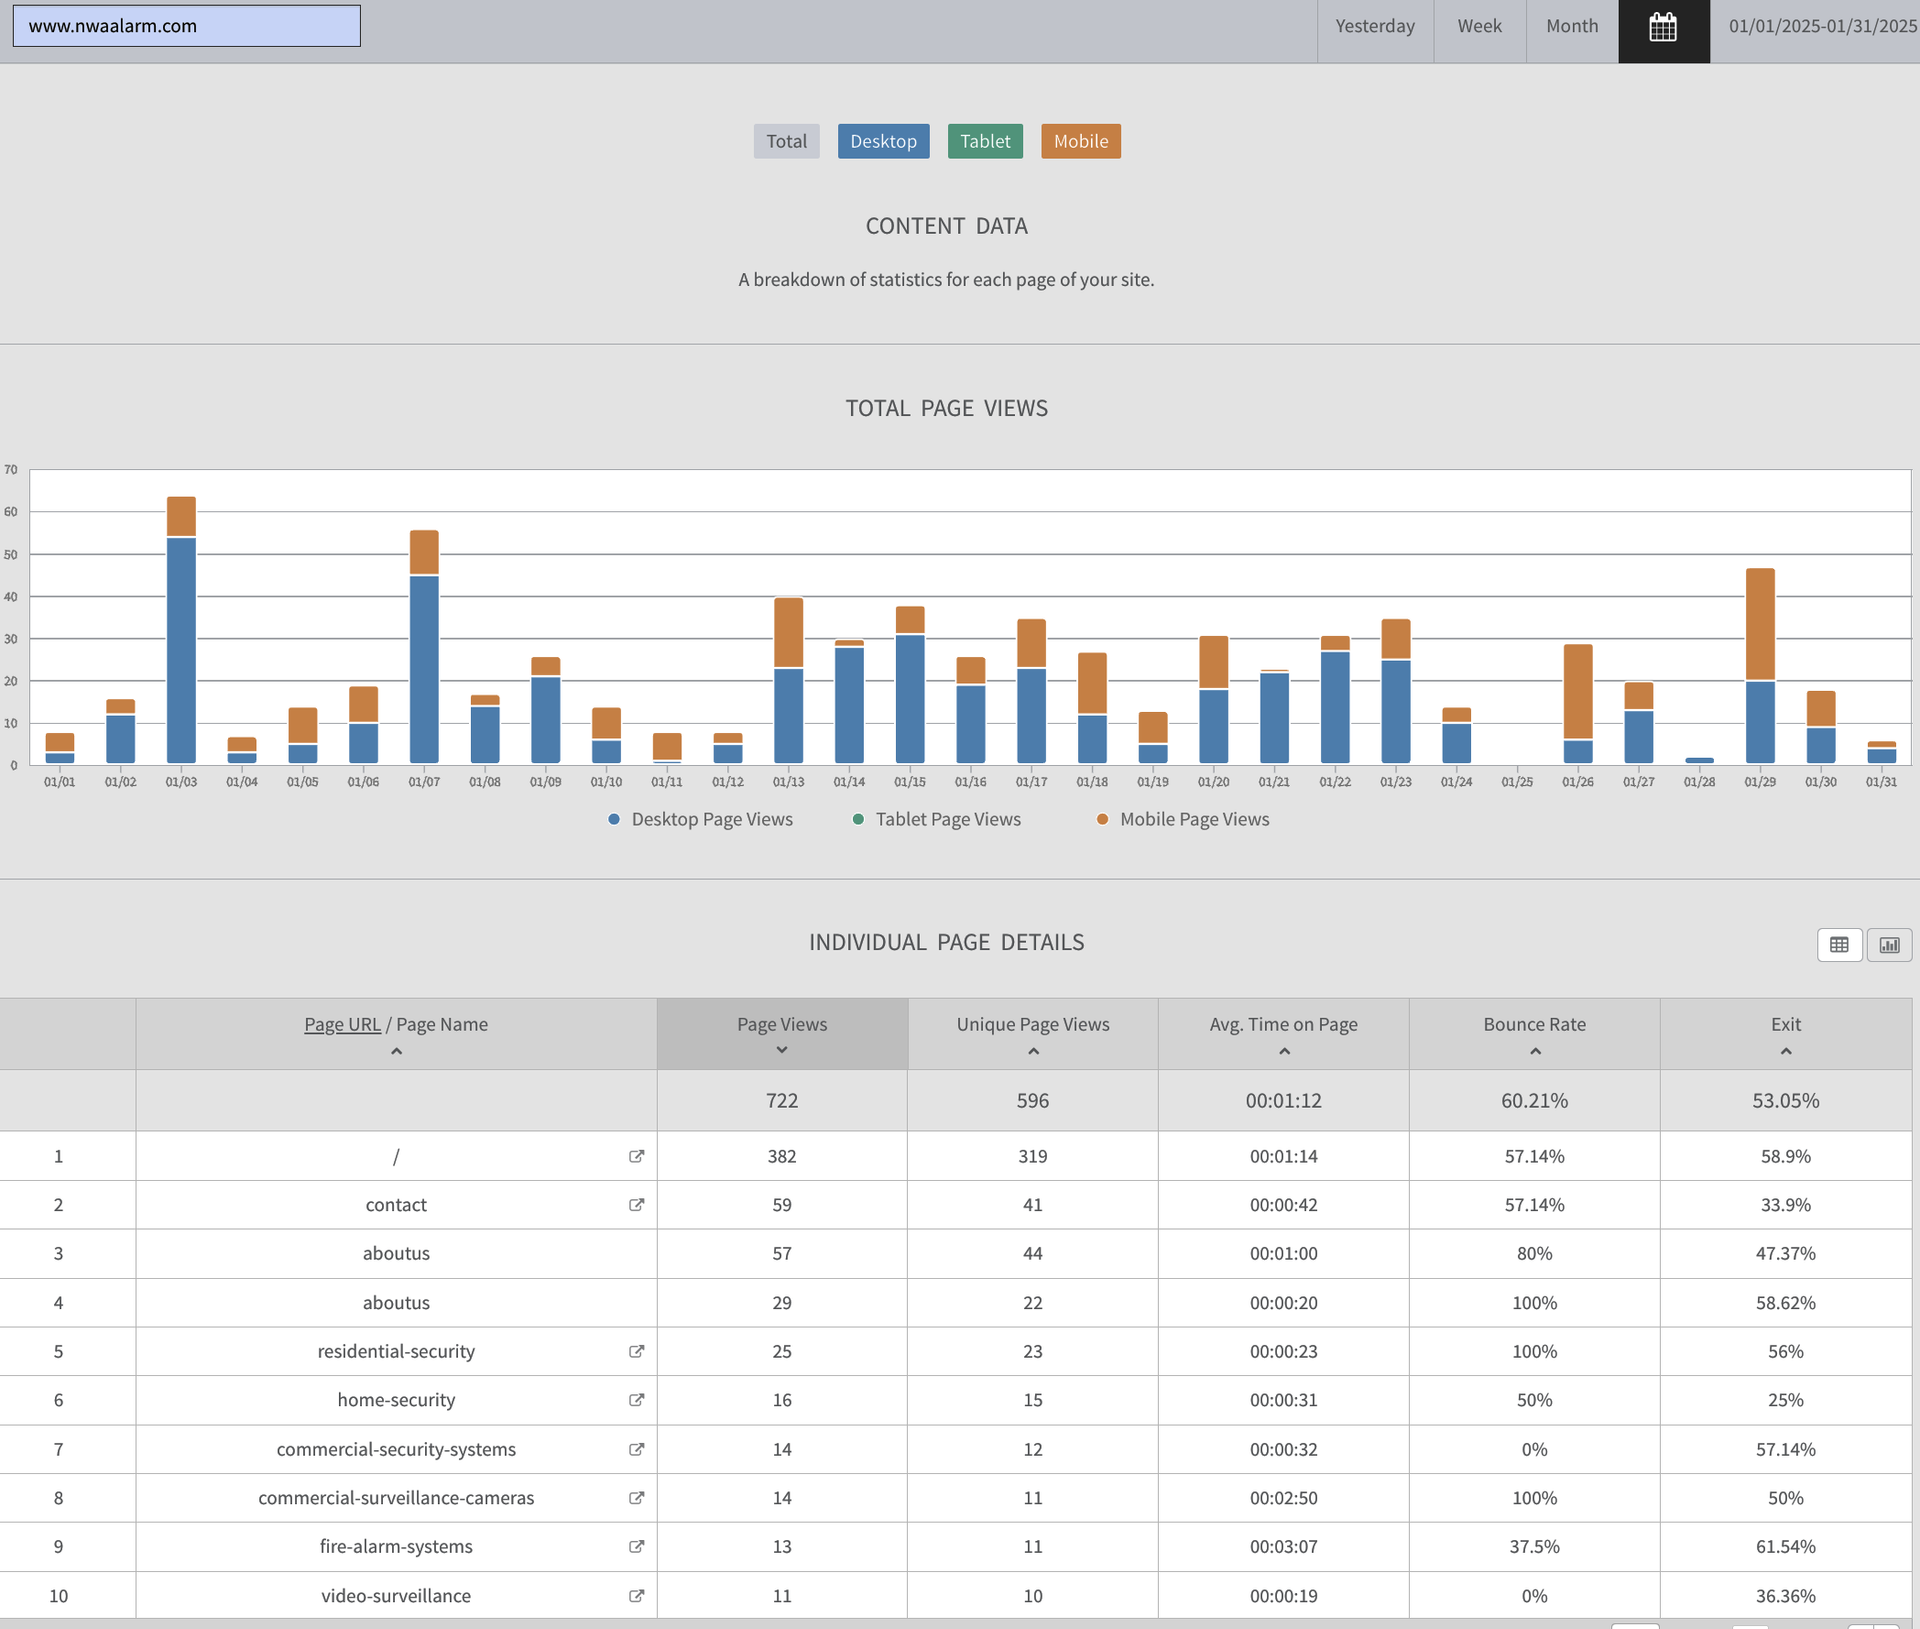Viewport: 1920px width, 1629px height.
Task: Open external link for fire-alarm-systems page
Action: tap(636, 1546)
